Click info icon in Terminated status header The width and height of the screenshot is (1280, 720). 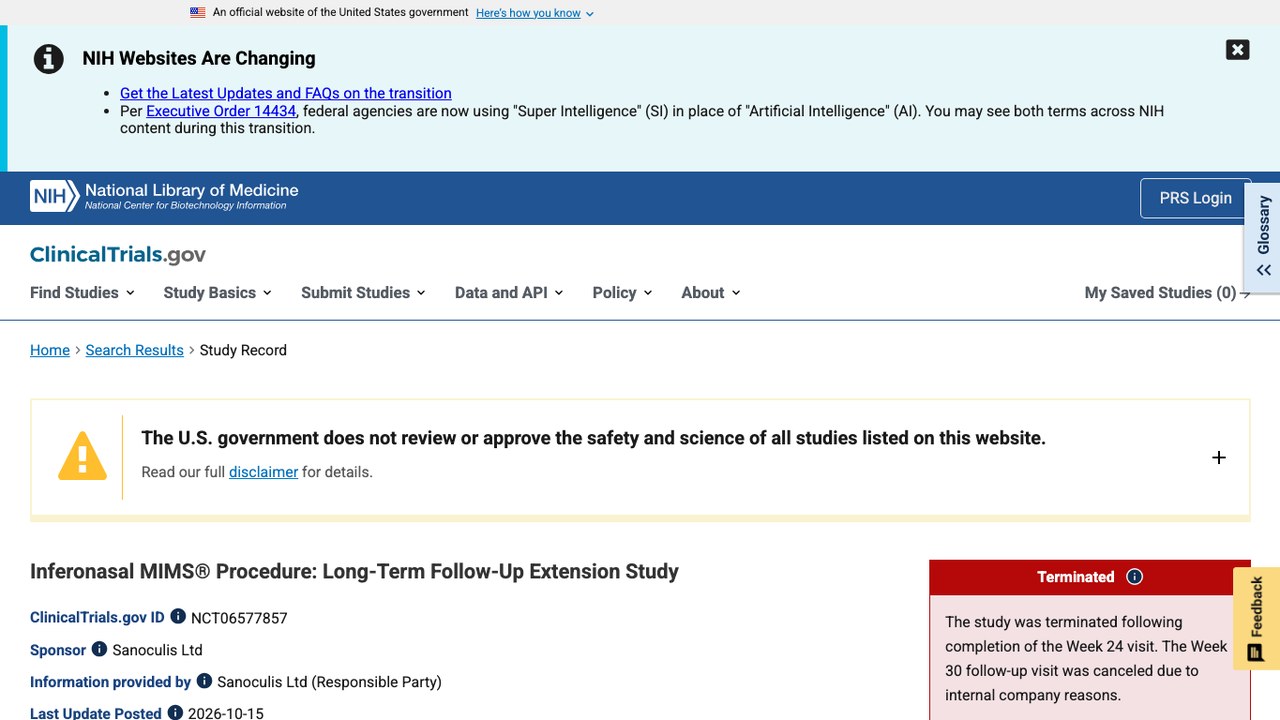tap(1134, 577)
